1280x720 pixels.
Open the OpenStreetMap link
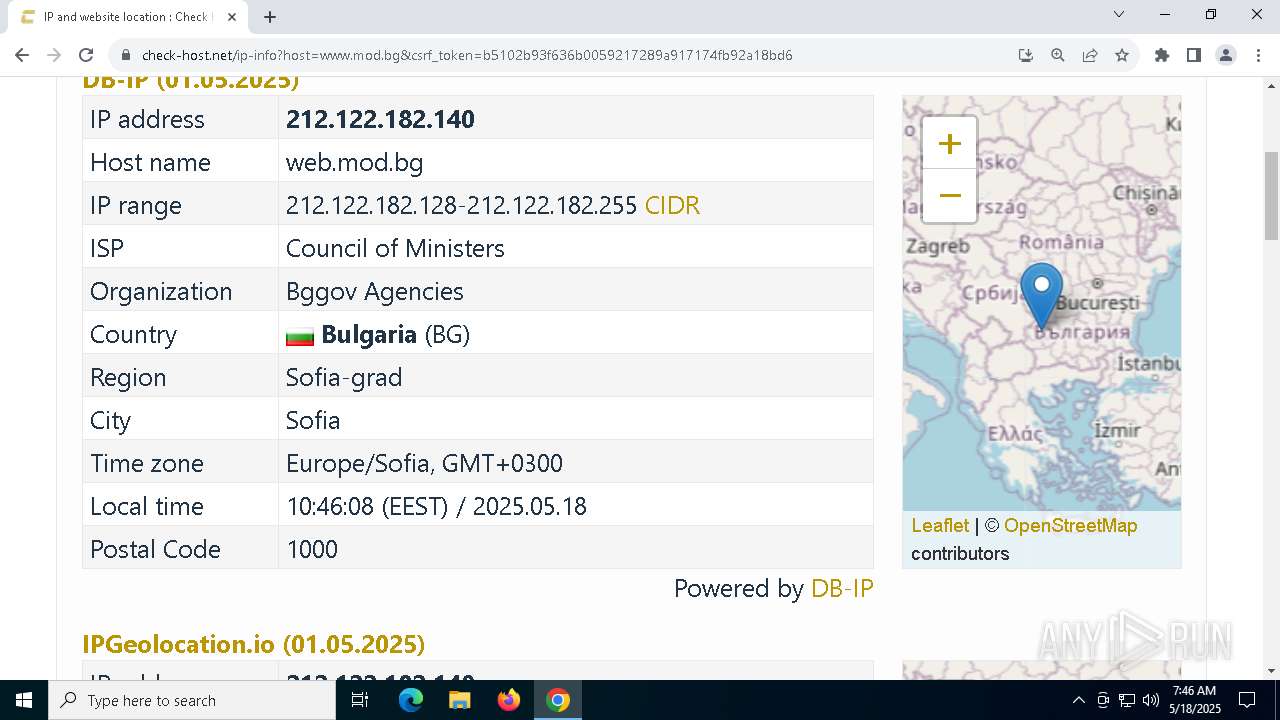(x=1070, y=525)
